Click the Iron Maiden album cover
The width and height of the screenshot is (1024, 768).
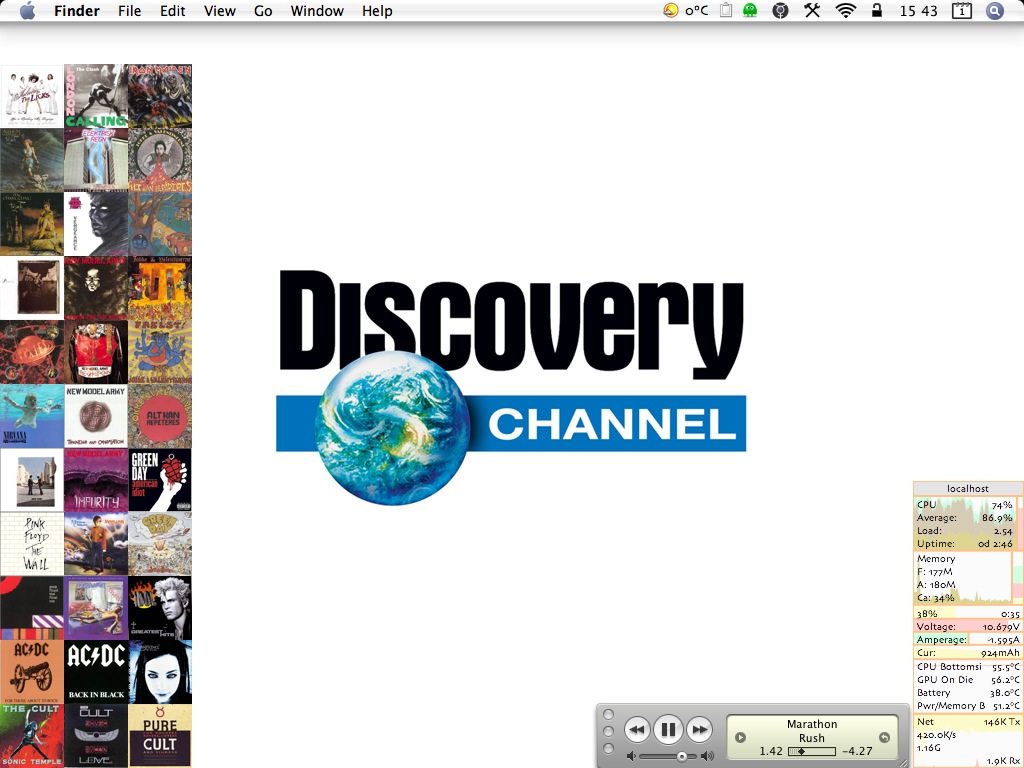[x=160, y=95]
